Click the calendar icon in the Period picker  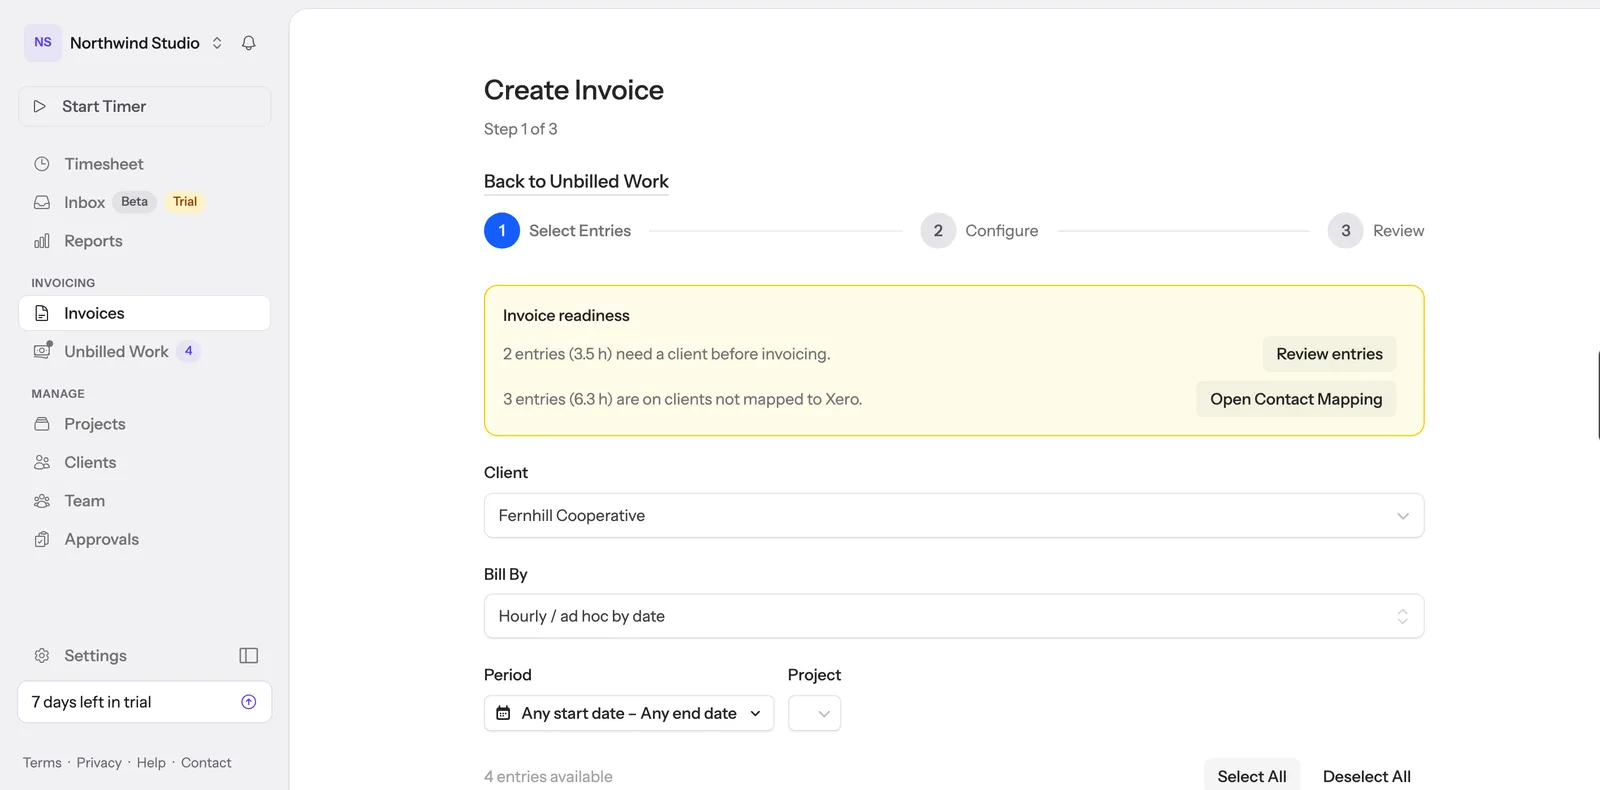pos(504,713)
